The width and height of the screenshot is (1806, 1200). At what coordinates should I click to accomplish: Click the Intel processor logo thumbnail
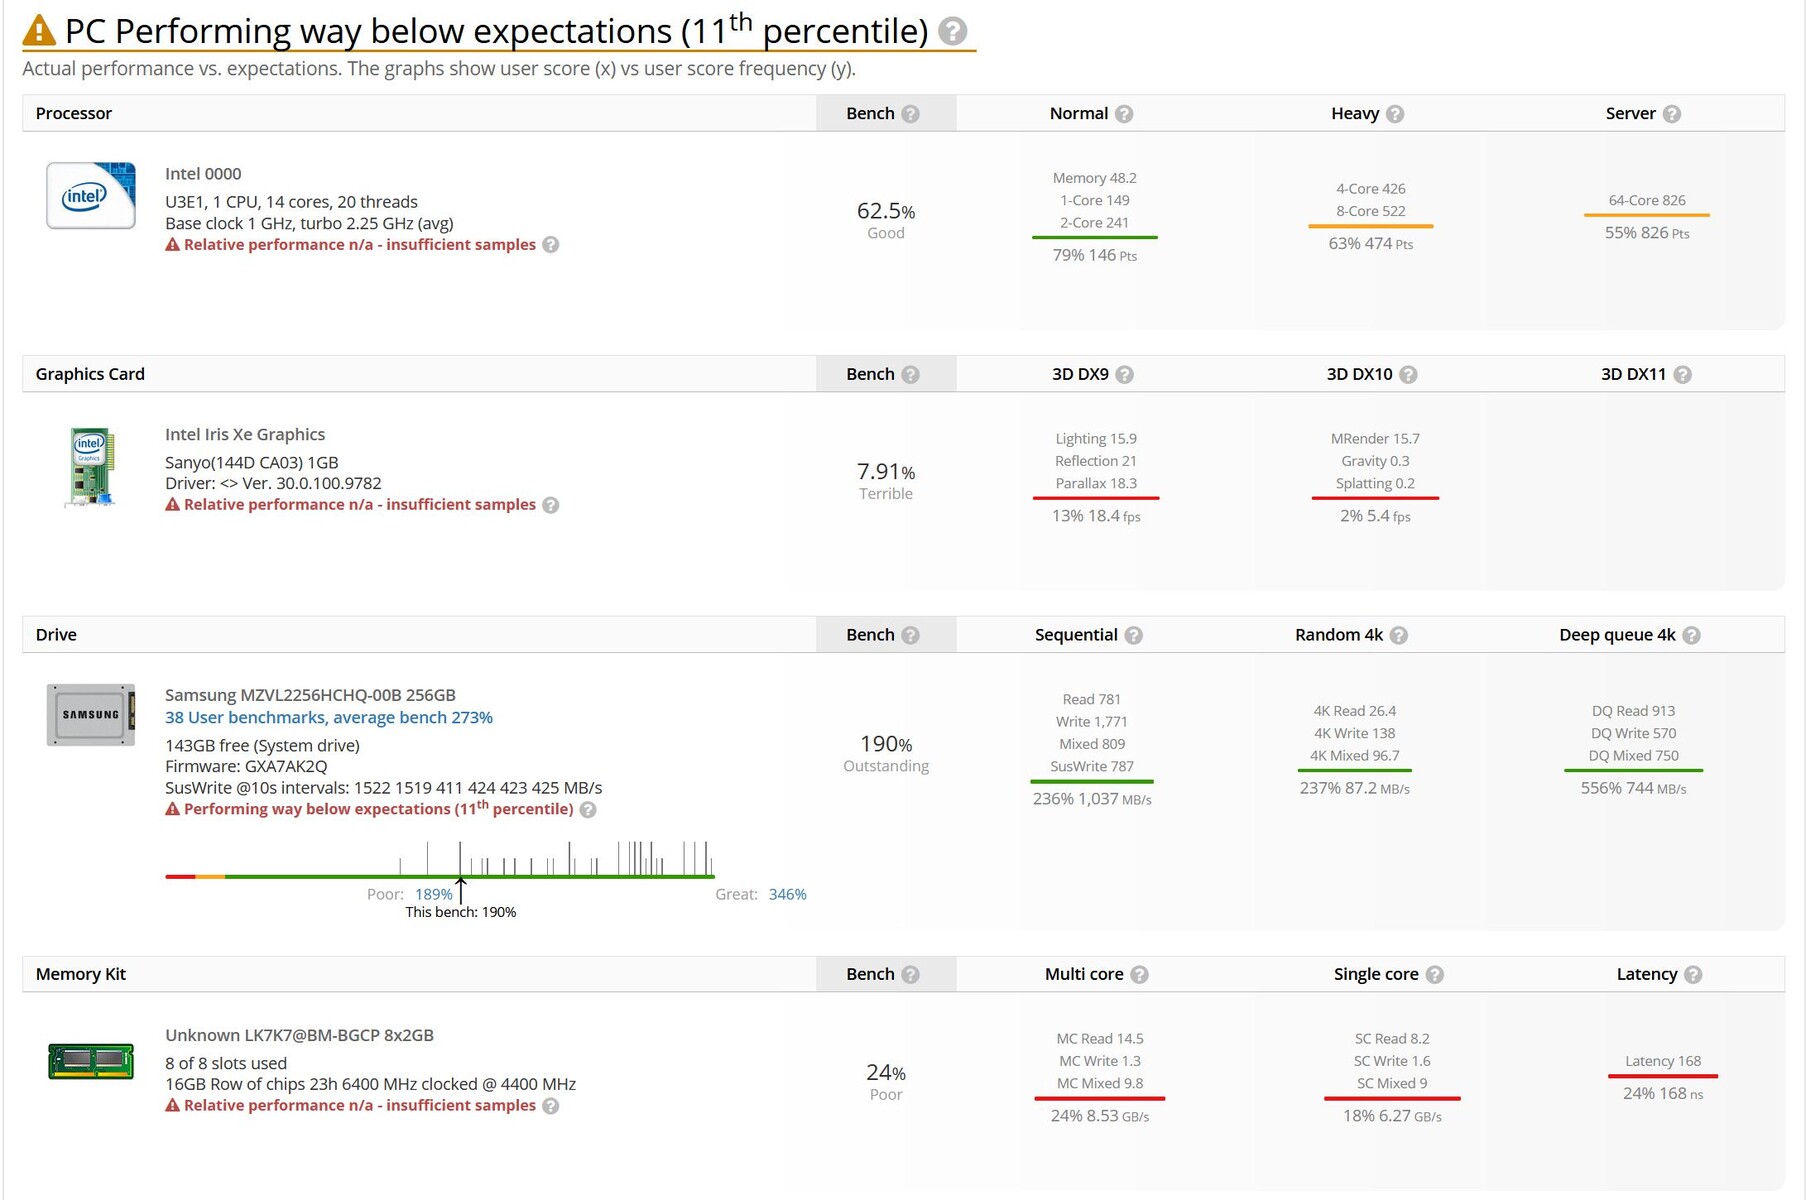91,195
